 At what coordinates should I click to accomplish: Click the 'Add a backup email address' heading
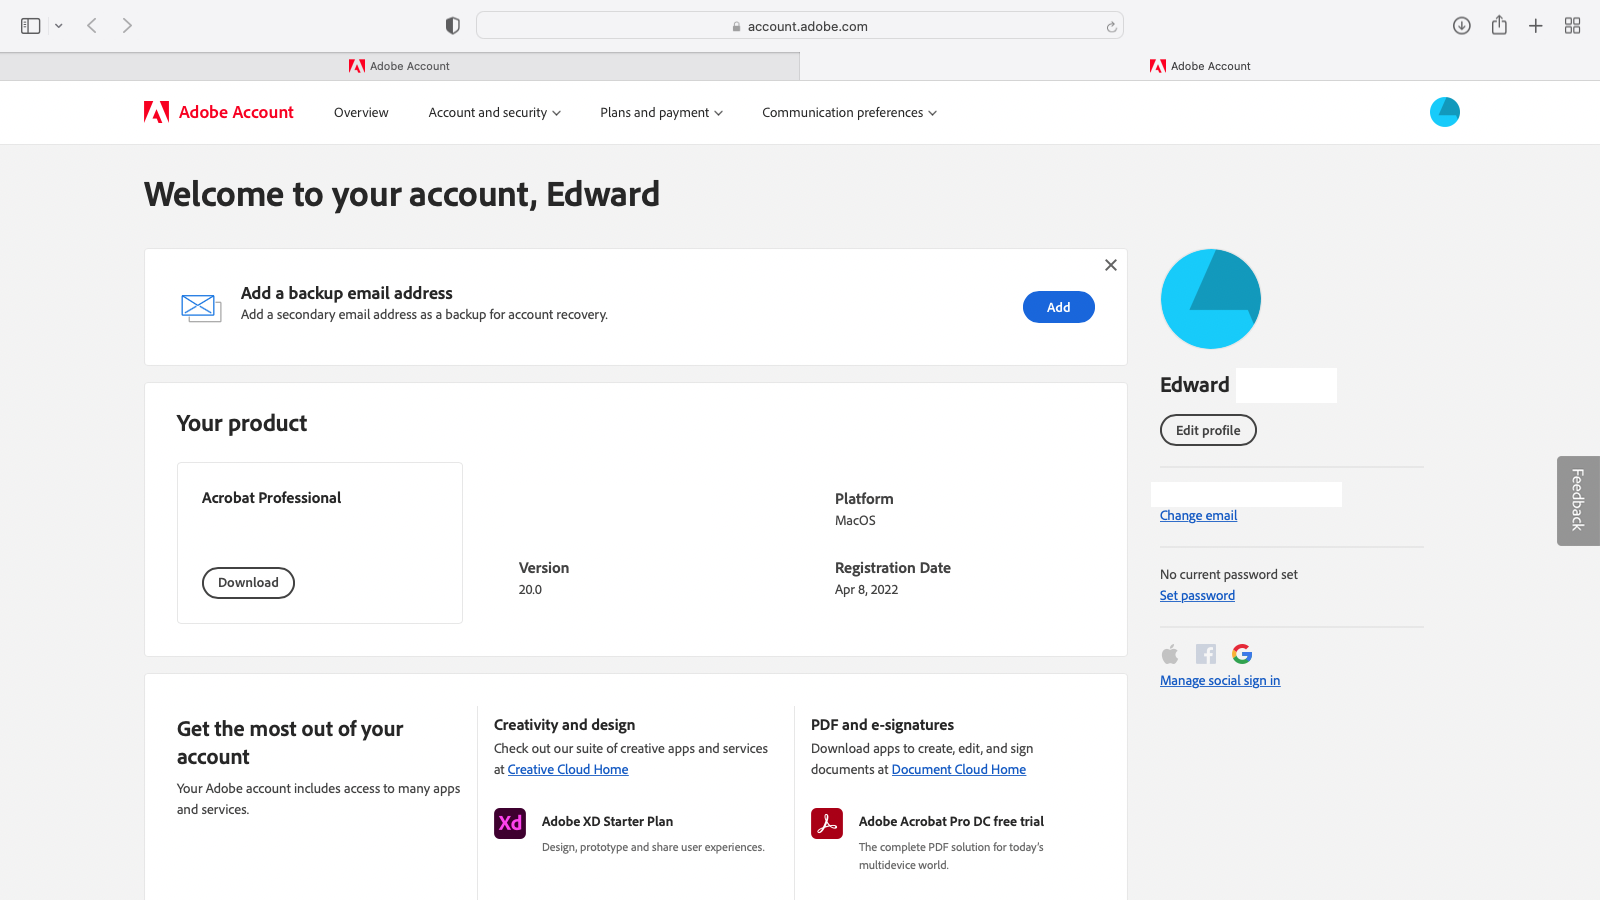click(347, 293)
